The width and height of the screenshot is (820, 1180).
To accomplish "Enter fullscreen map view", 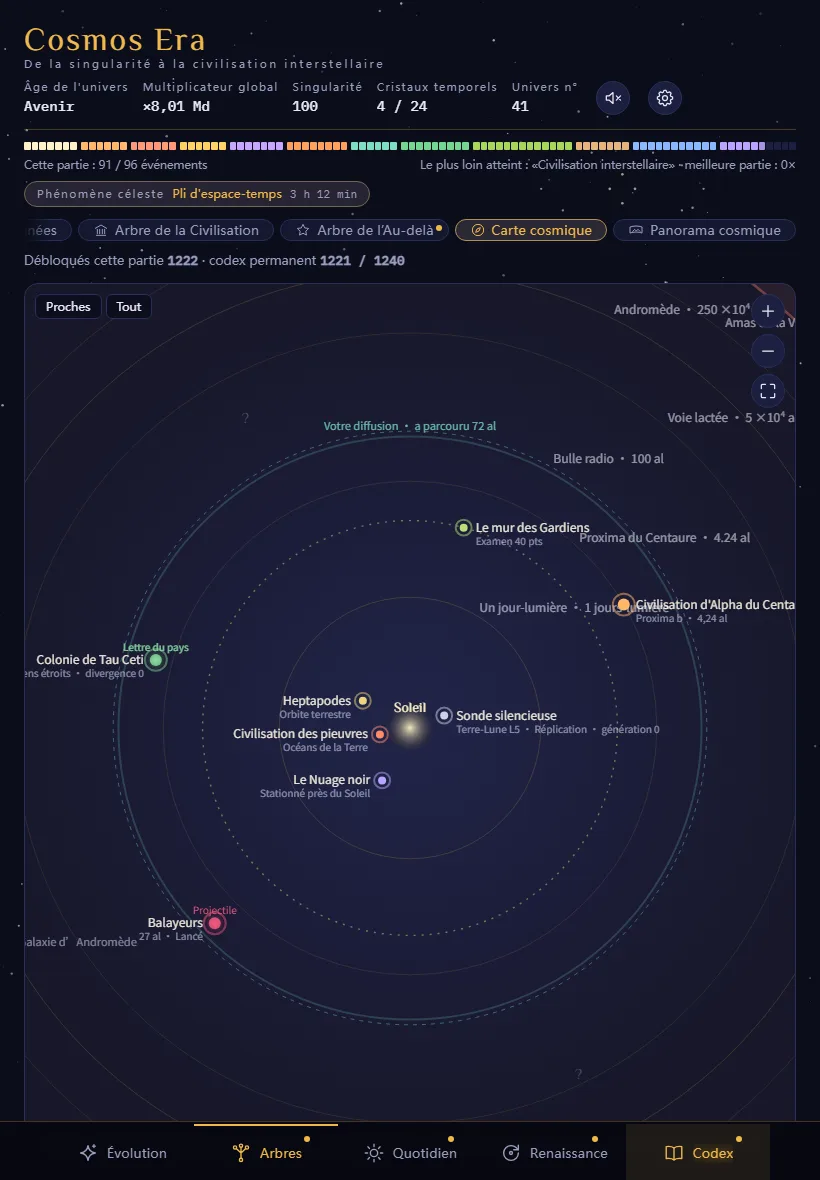I will pos(768,391).
